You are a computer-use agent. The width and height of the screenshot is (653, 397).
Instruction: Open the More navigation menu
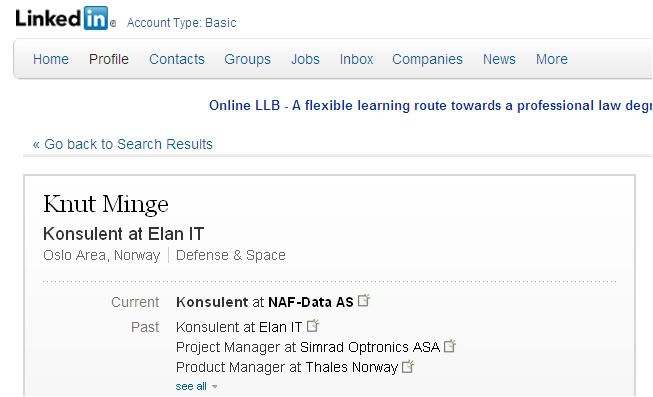tap(551, 59)
